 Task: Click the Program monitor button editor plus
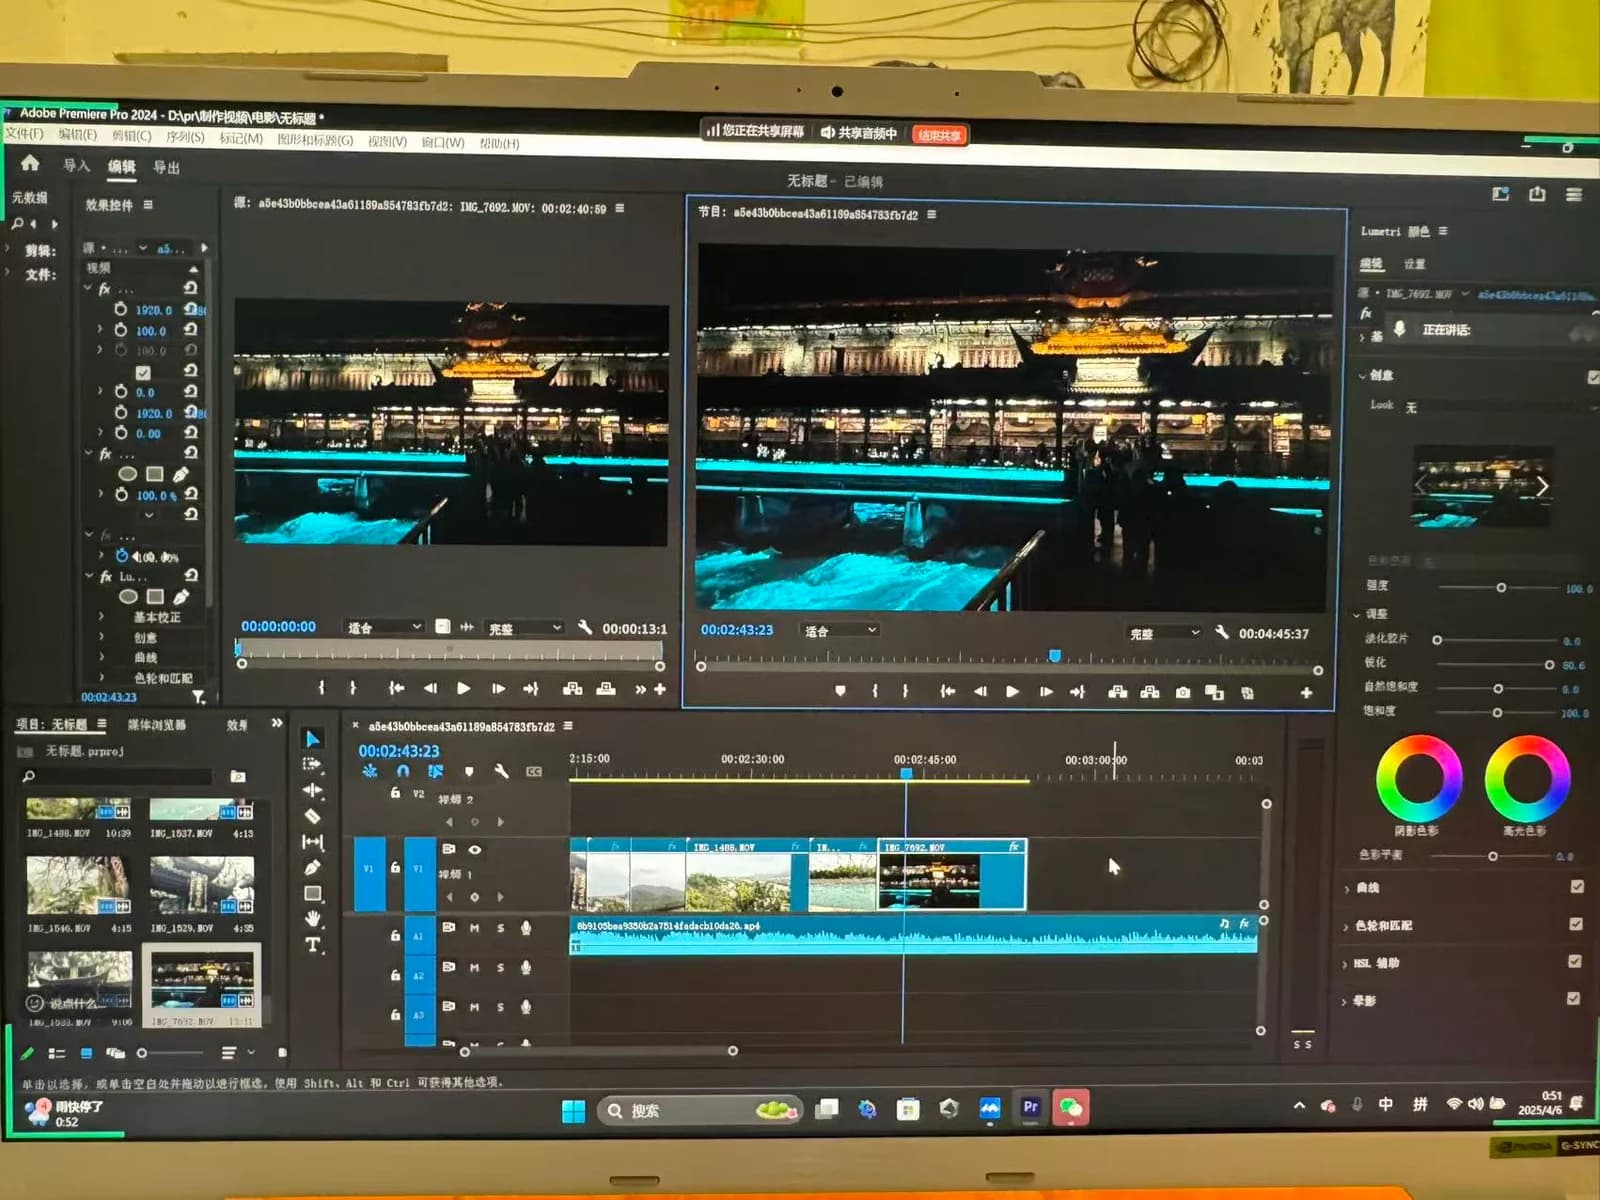[1306, 693]
